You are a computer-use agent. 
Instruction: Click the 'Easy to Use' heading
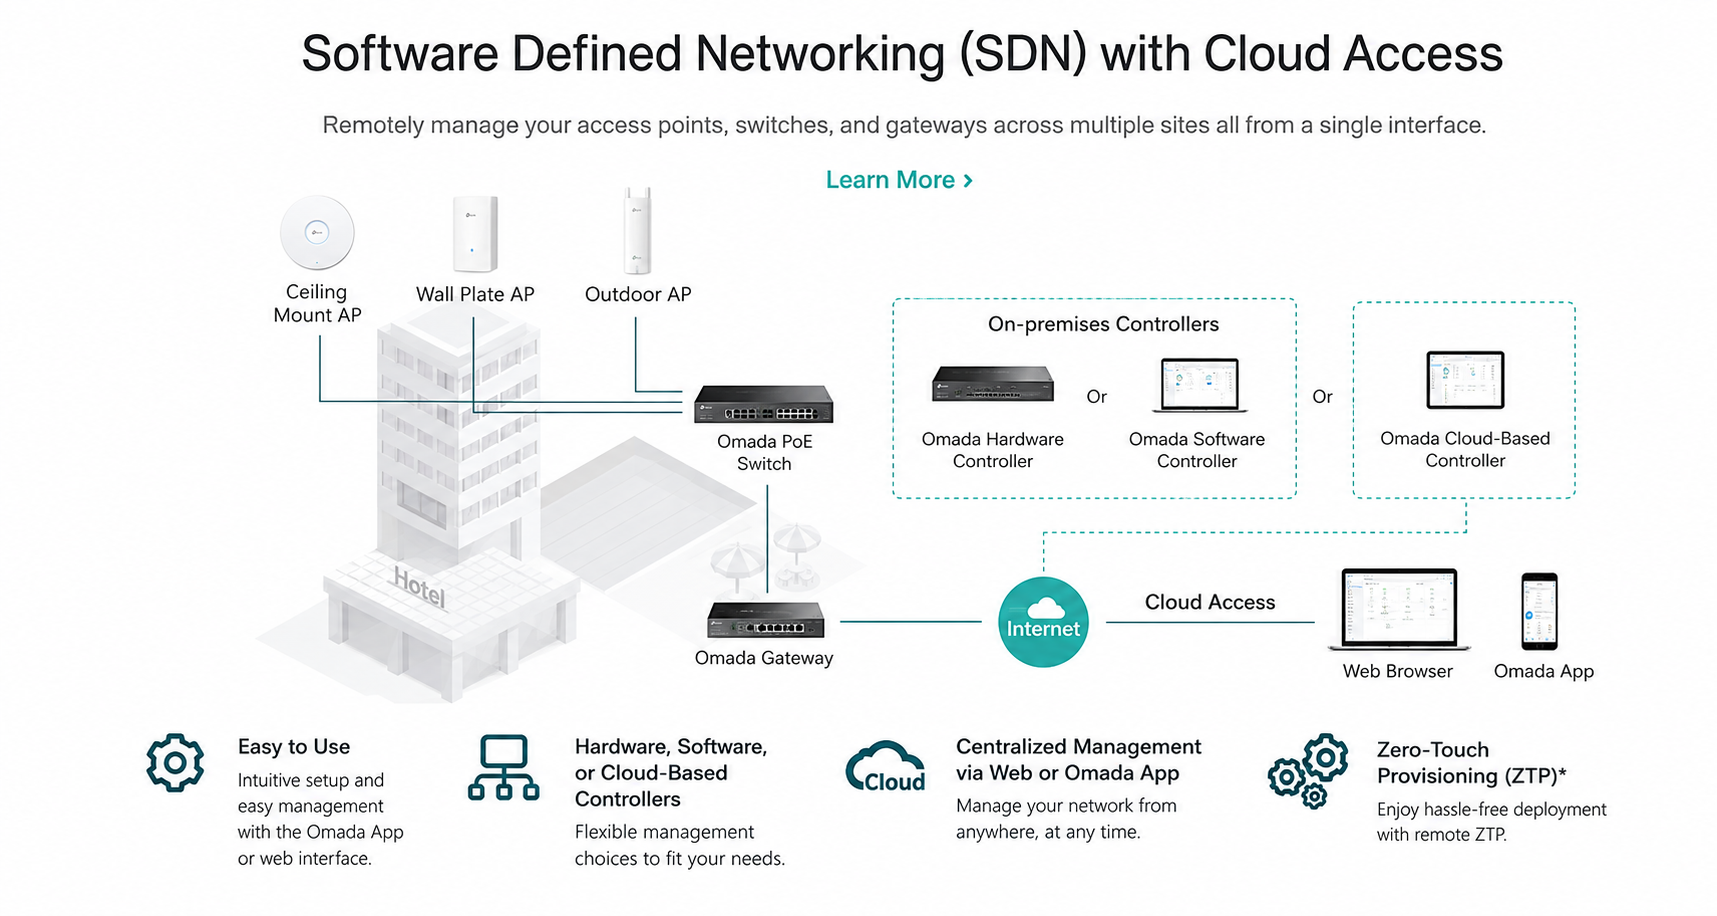294,747
